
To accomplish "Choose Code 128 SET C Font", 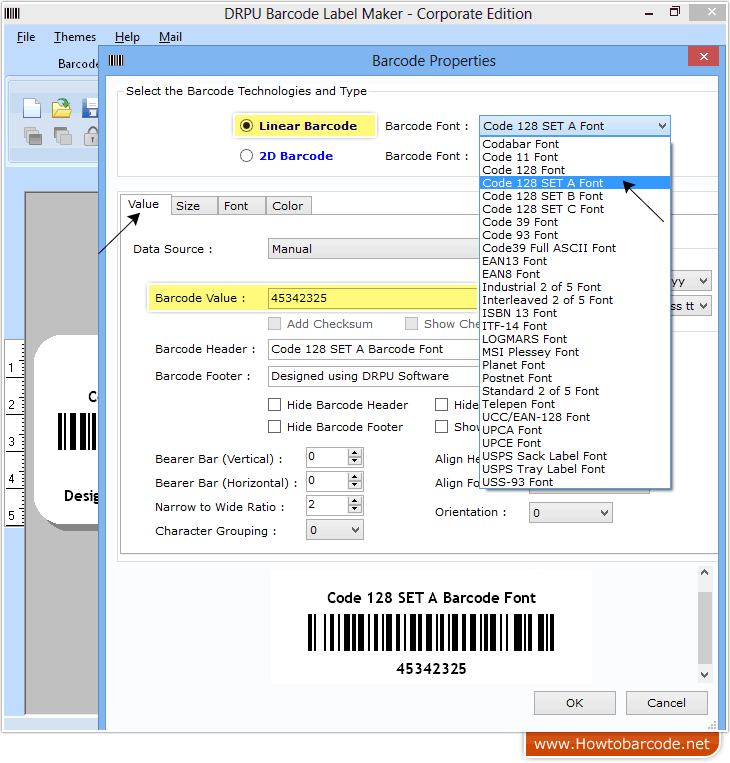I will (575, 209).
